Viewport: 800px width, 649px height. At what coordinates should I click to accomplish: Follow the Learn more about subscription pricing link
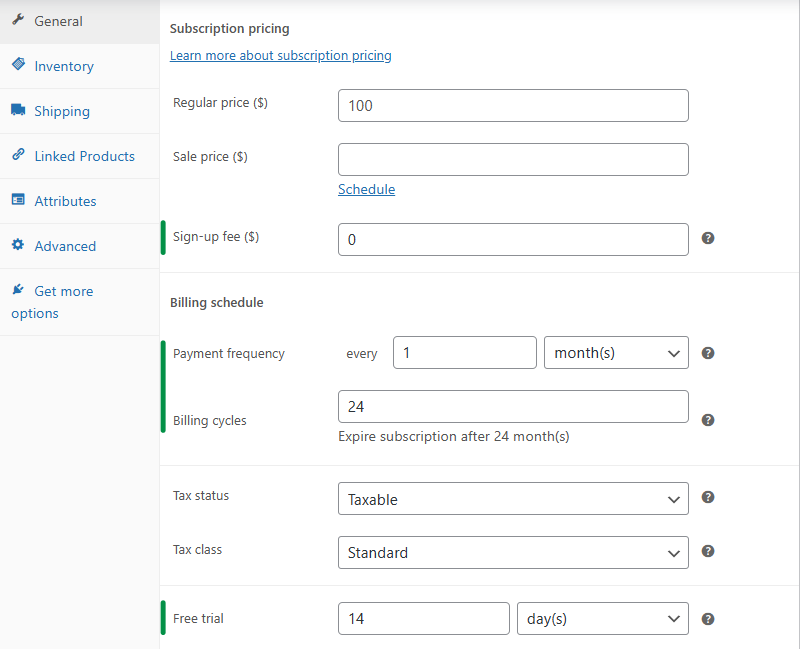pos(280,55)
